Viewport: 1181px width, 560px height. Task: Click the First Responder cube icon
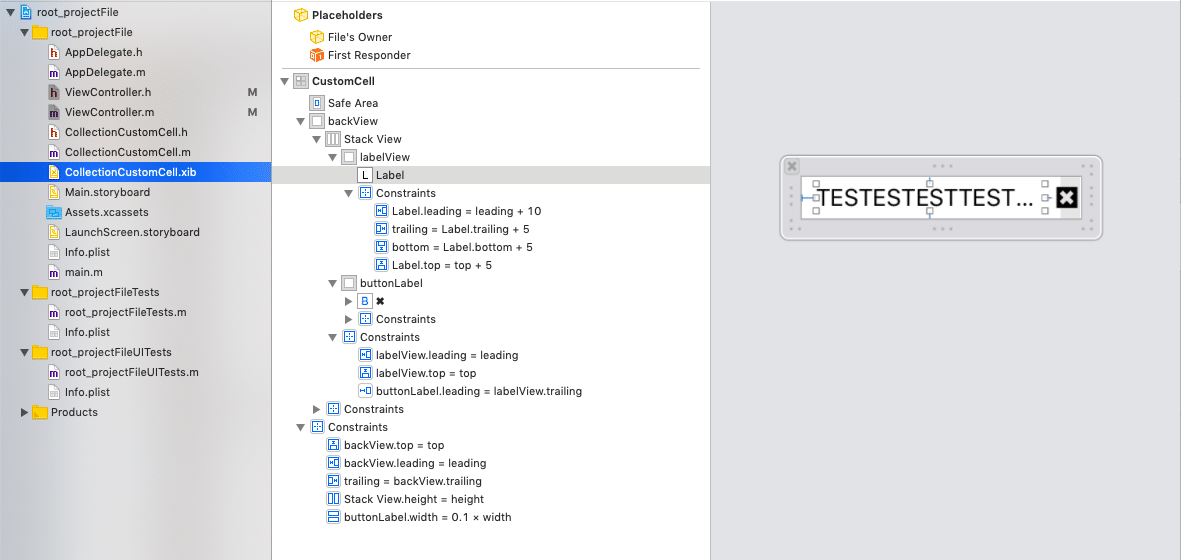tap(317, 55)
